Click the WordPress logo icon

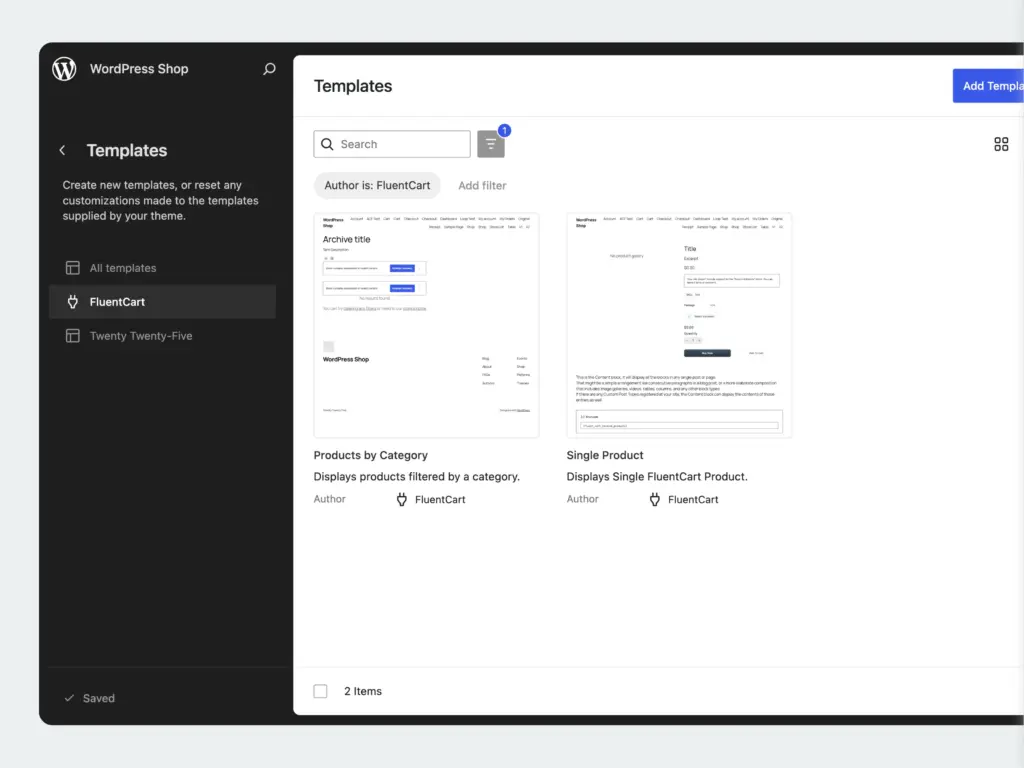click(64, 69)
